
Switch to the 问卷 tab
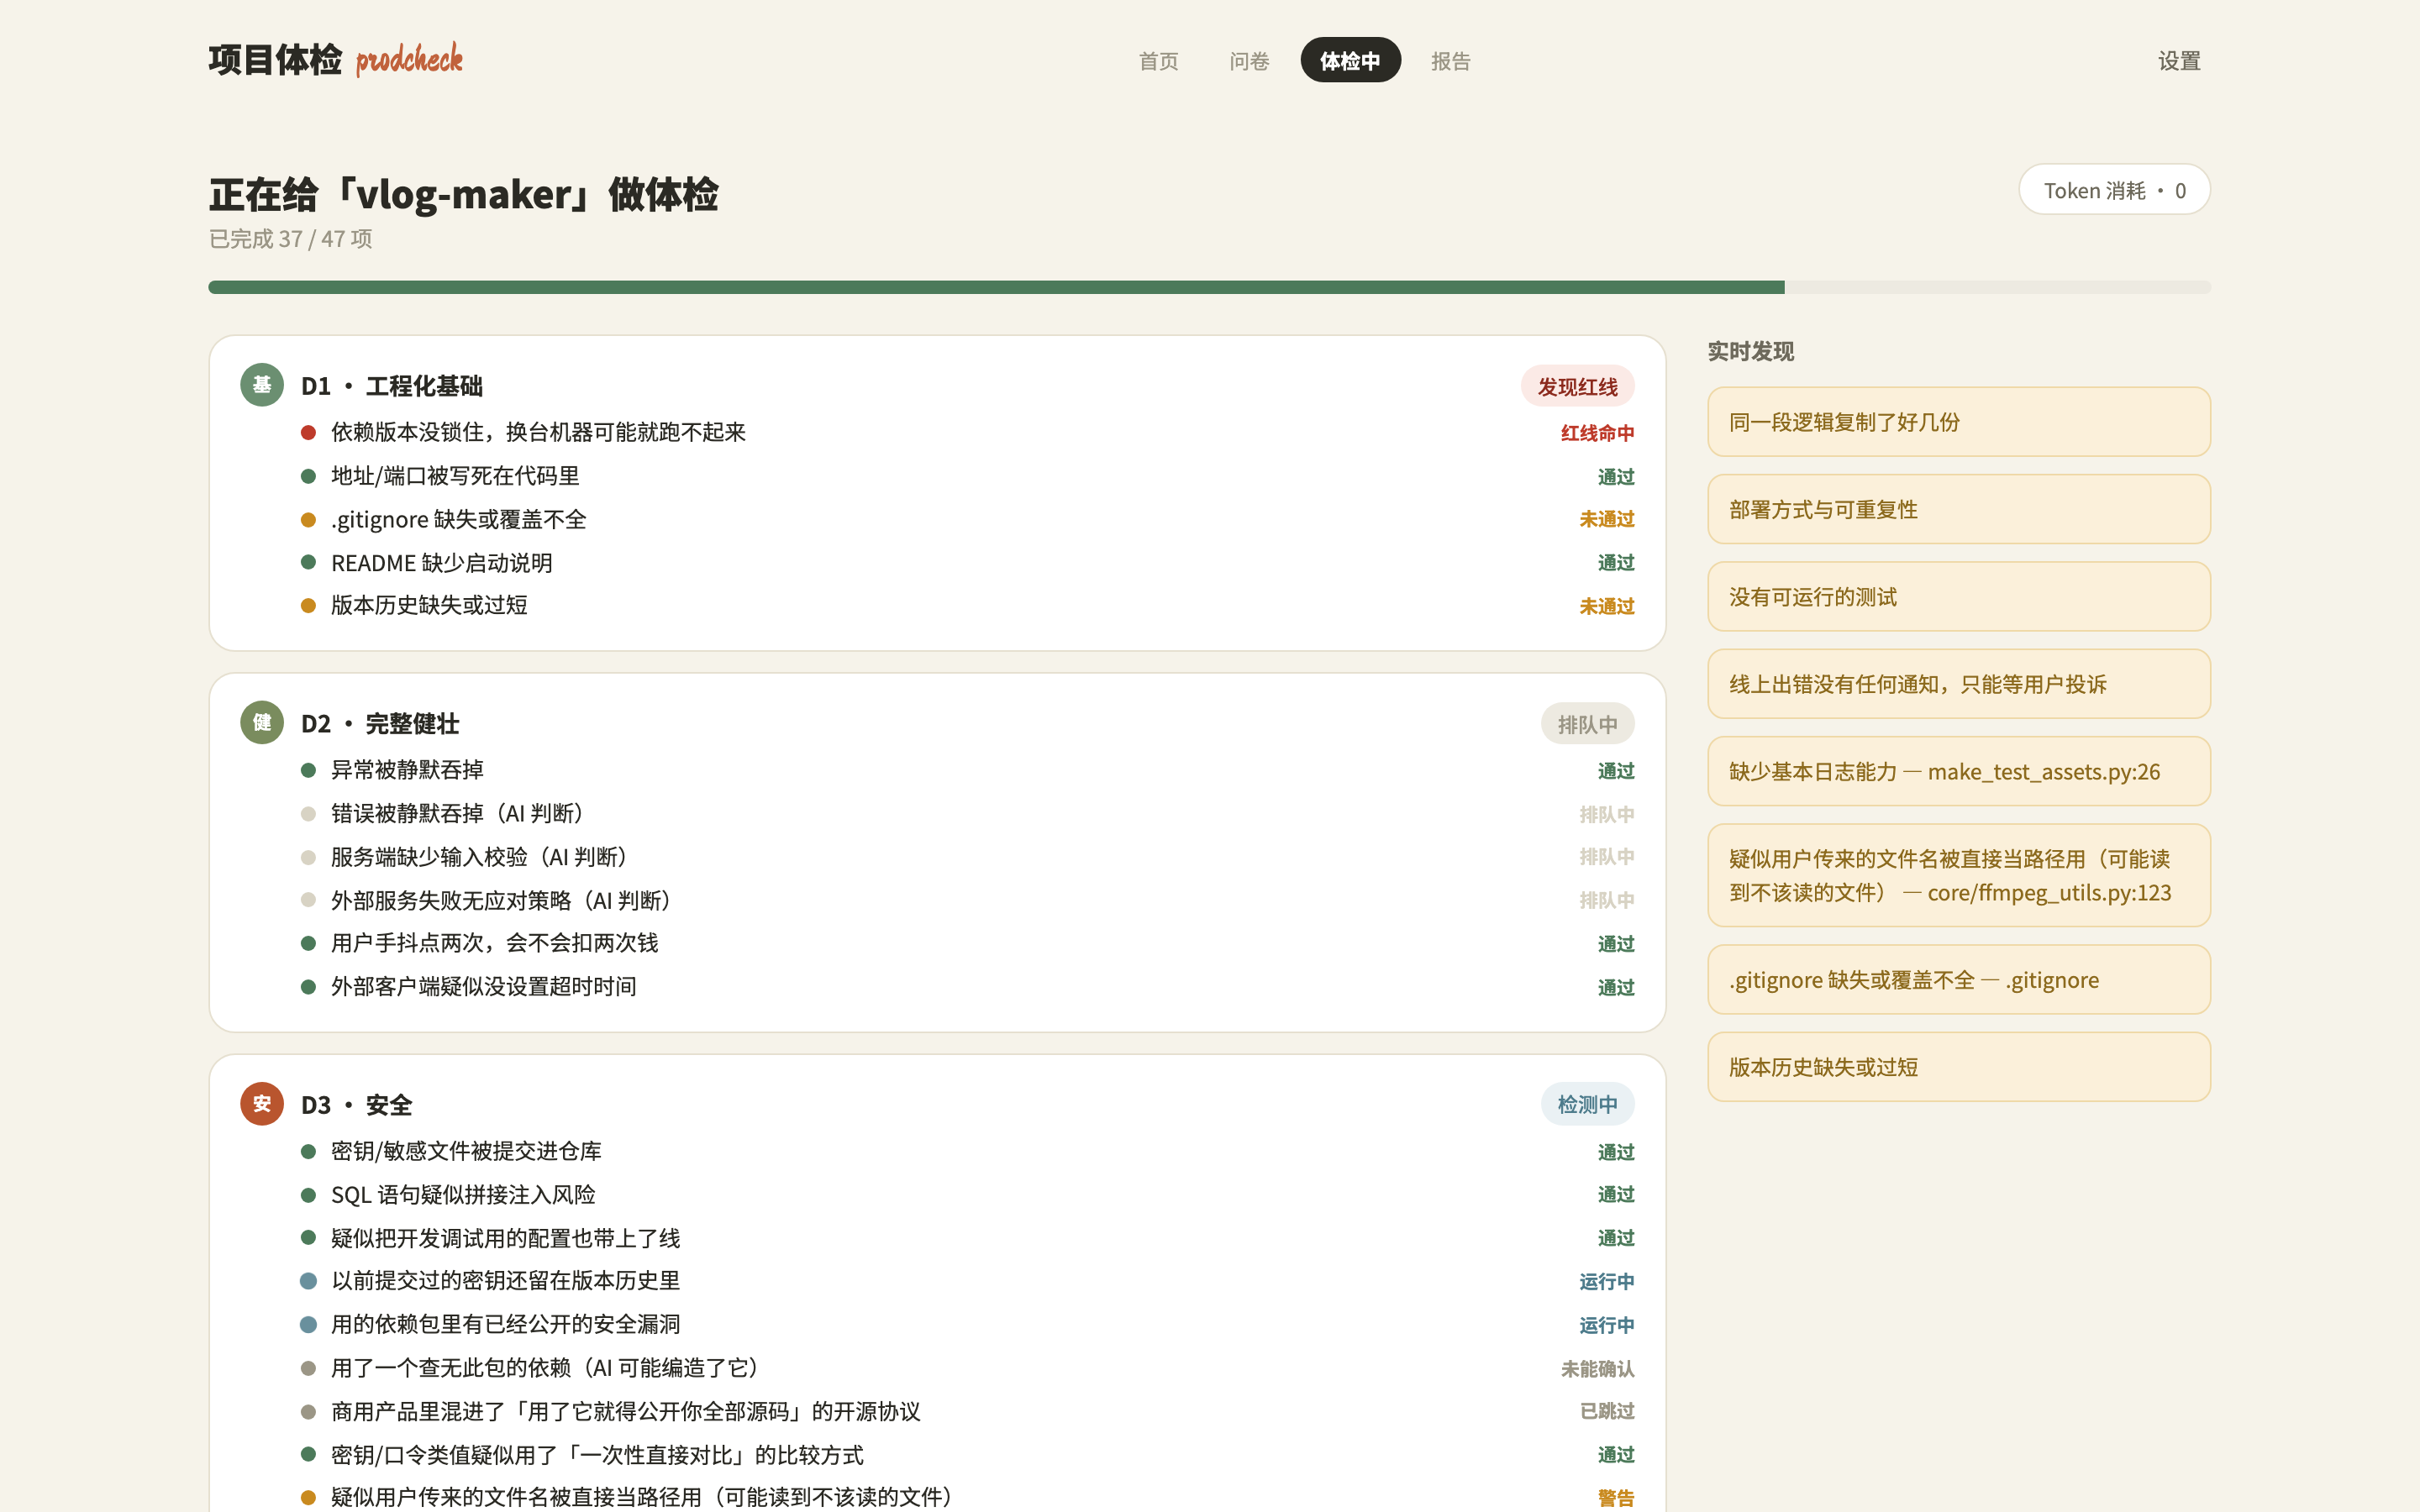1249,61
